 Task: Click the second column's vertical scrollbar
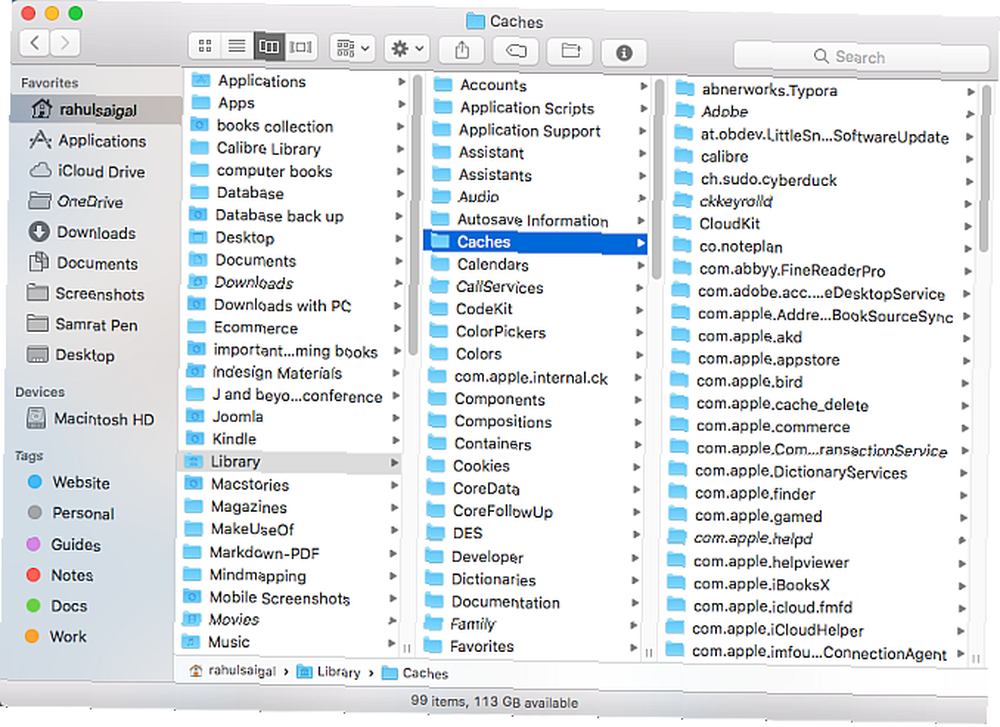coord(658,180)
